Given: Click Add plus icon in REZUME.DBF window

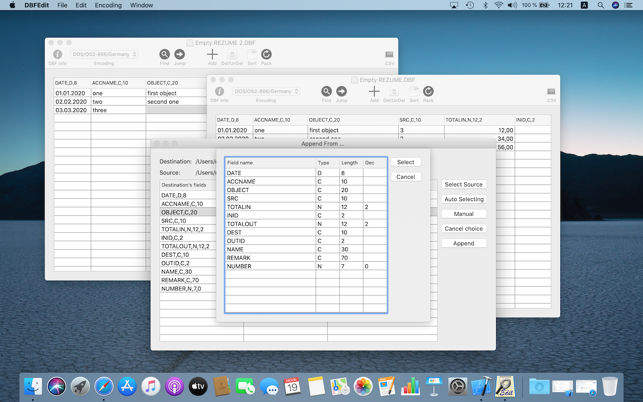Looking at the screenshot, I should 374,91.
